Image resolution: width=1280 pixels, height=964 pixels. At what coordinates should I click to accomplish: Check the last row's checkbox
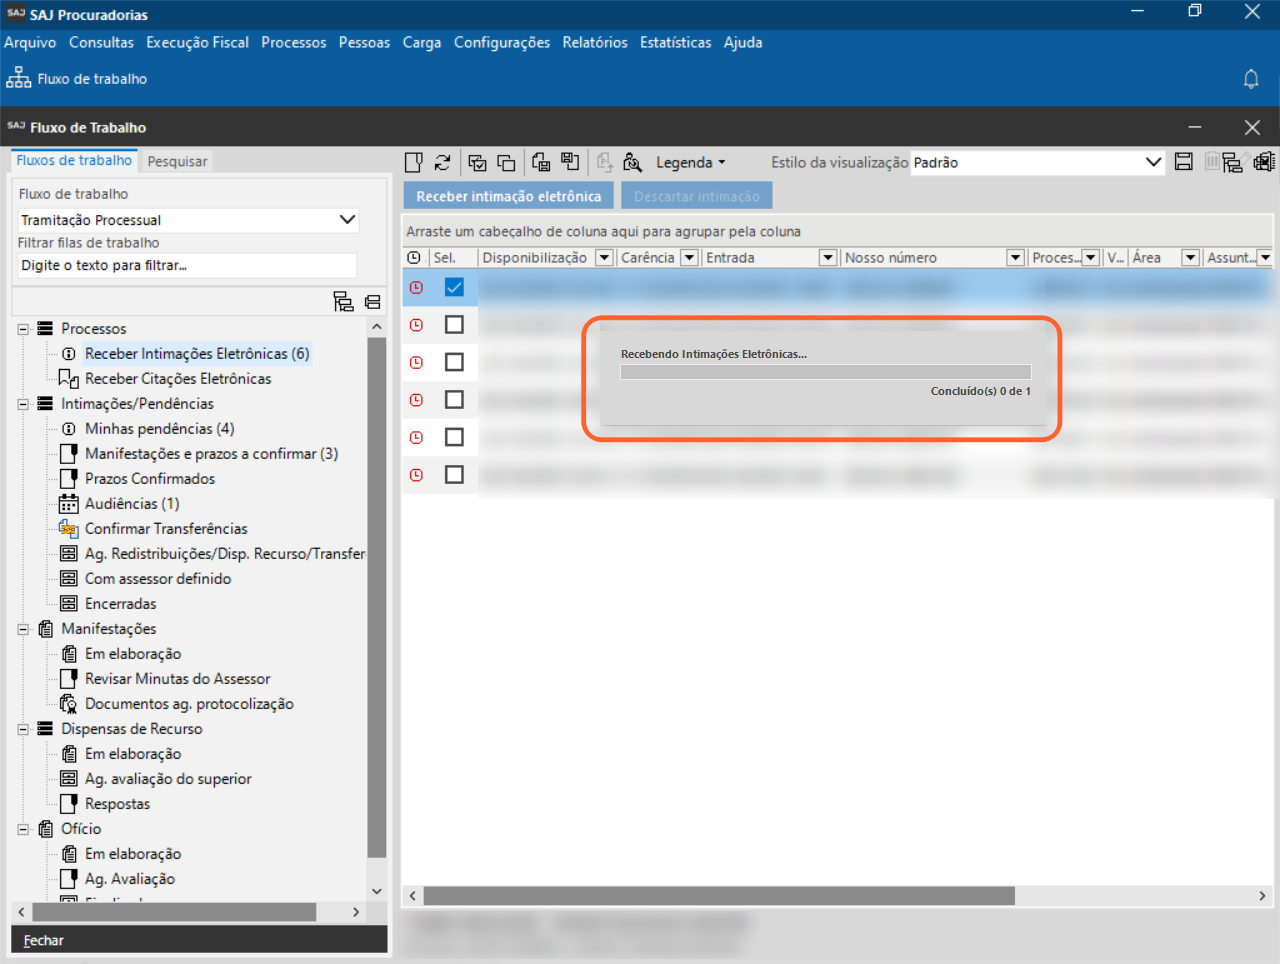tap(454, 475)
